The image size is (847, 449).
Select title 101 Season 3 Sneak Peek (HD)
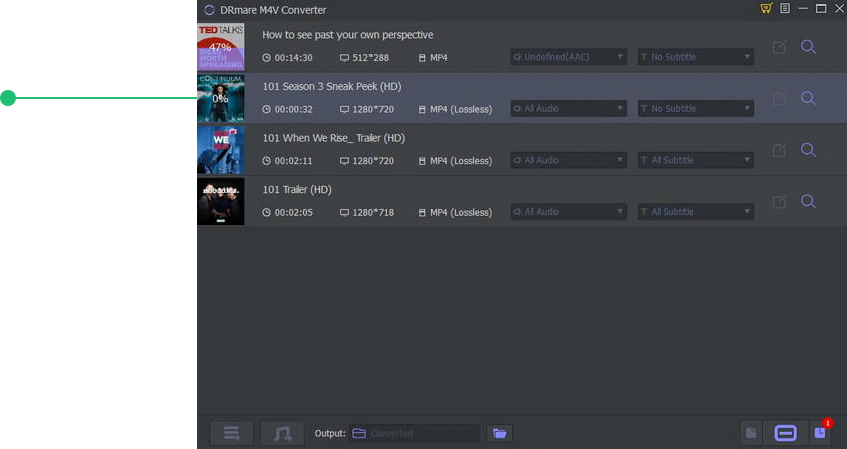click(x=332, y=86)
